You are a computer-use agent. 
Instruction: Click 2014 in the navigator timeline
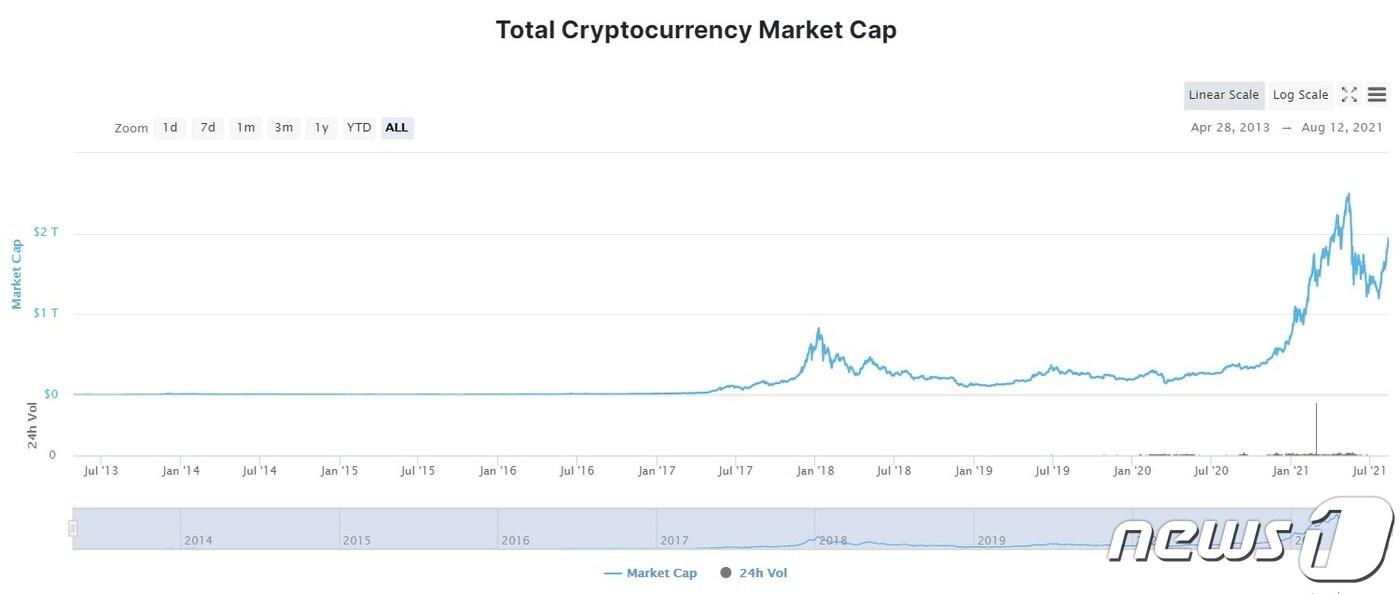click(x=198, y=540)
